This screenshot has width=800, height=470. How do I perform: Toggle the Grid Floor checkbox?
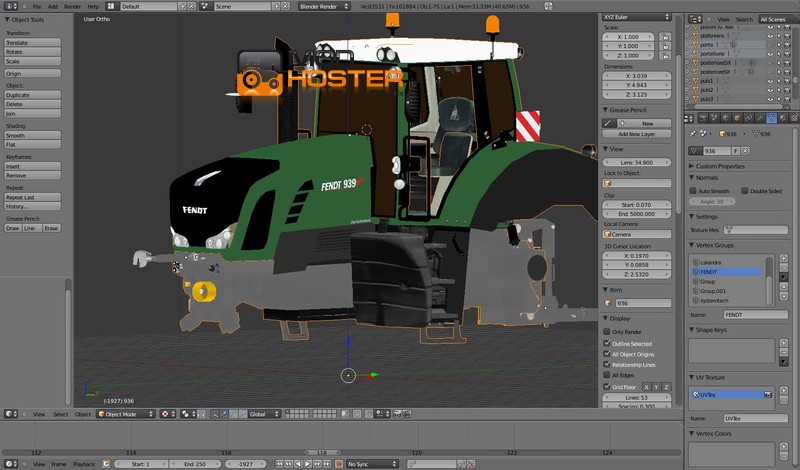tap(607, 387)
